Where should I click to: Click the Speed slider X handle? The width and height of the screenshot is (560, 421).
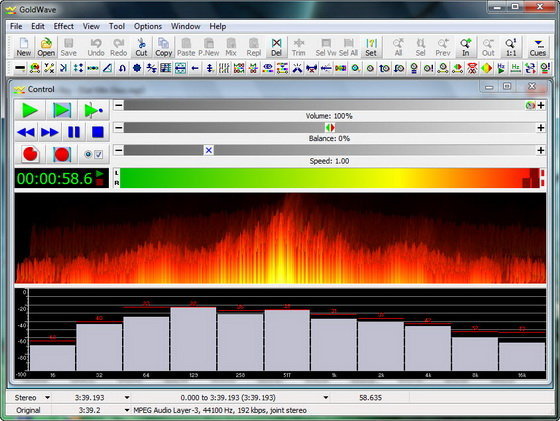[x=209, y=150]
